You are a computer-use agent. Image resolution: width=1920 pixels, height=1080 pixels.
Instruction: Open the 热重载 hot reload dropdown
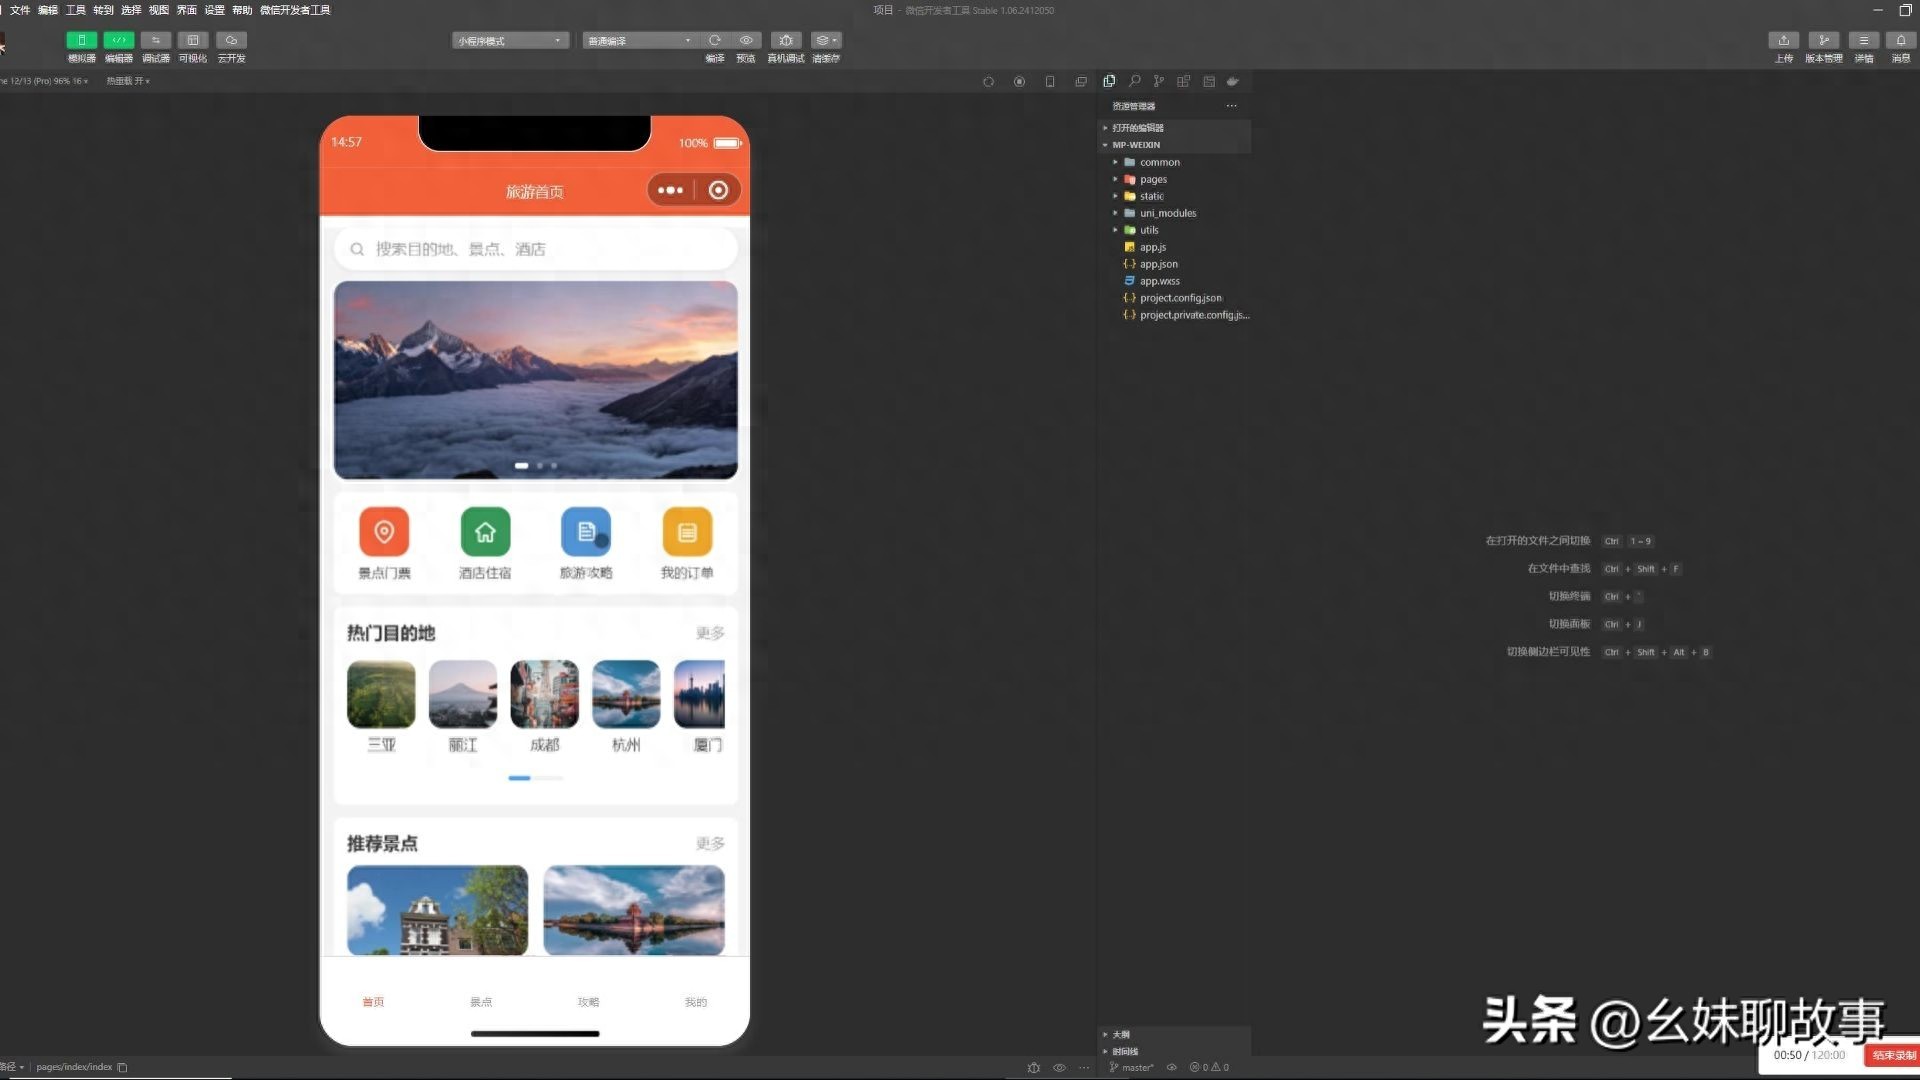point(128,81)
